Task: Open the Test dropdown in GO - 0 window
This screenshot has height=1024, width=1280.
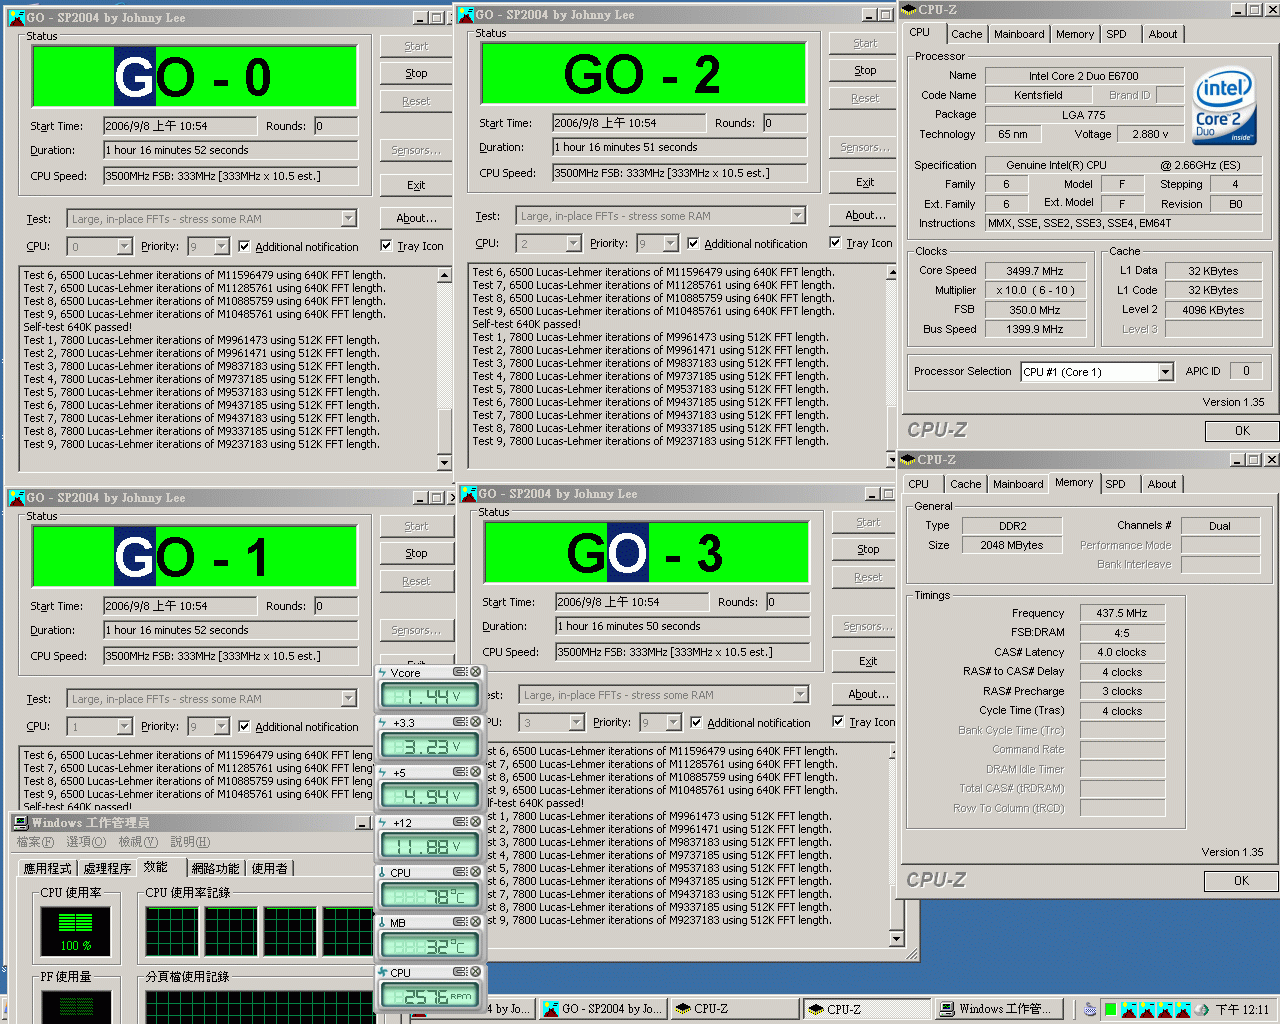Action: tap(348, 219)
